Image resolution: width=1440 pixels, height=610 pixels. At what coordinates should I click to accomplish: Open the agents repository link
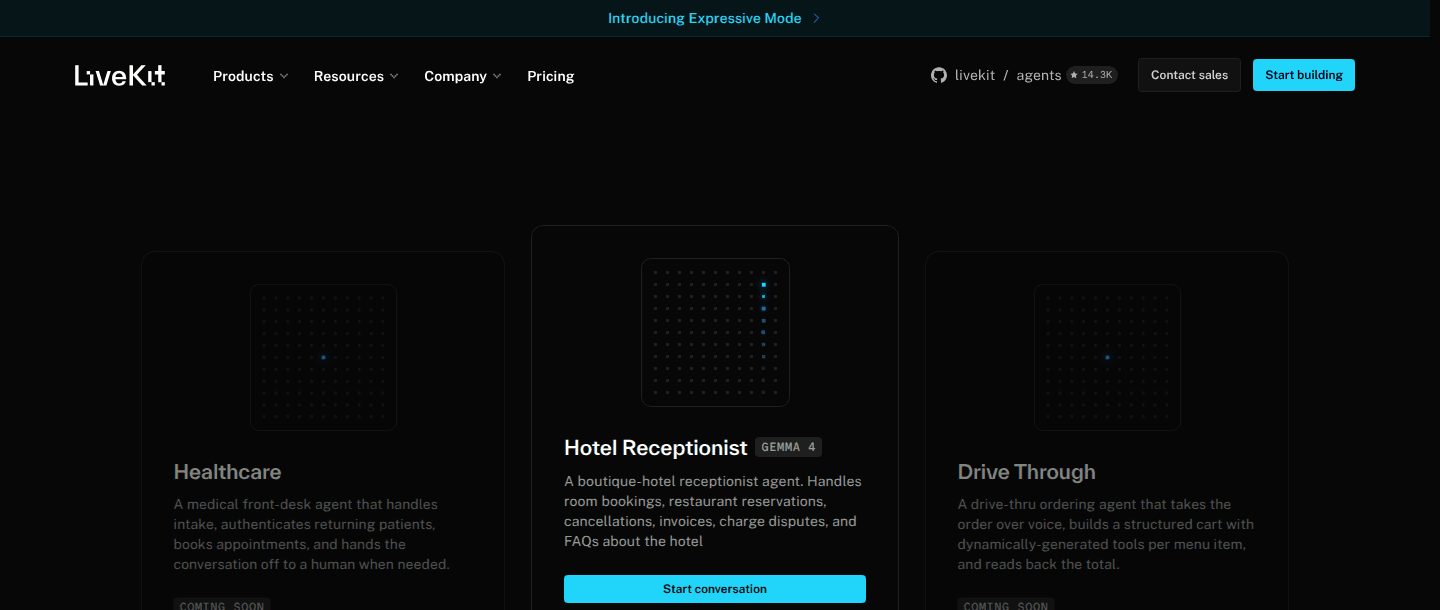(x=1038, y=75)
